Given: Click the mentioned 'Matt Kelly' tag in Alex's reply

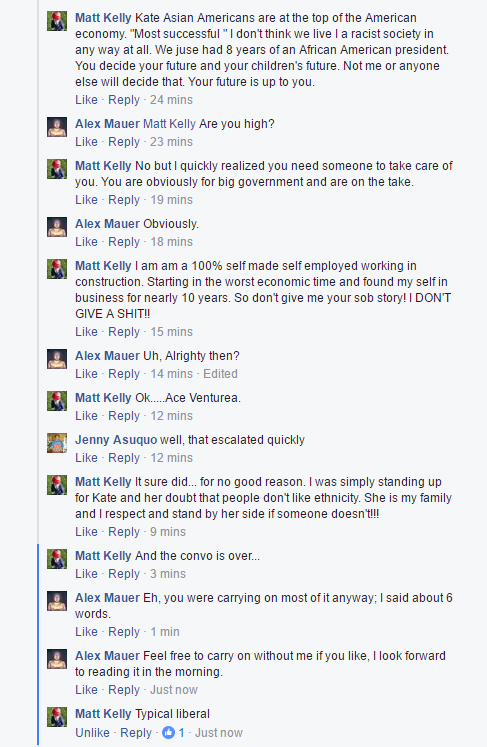Looking at the screenshot, I should click(x=169, y=124).
